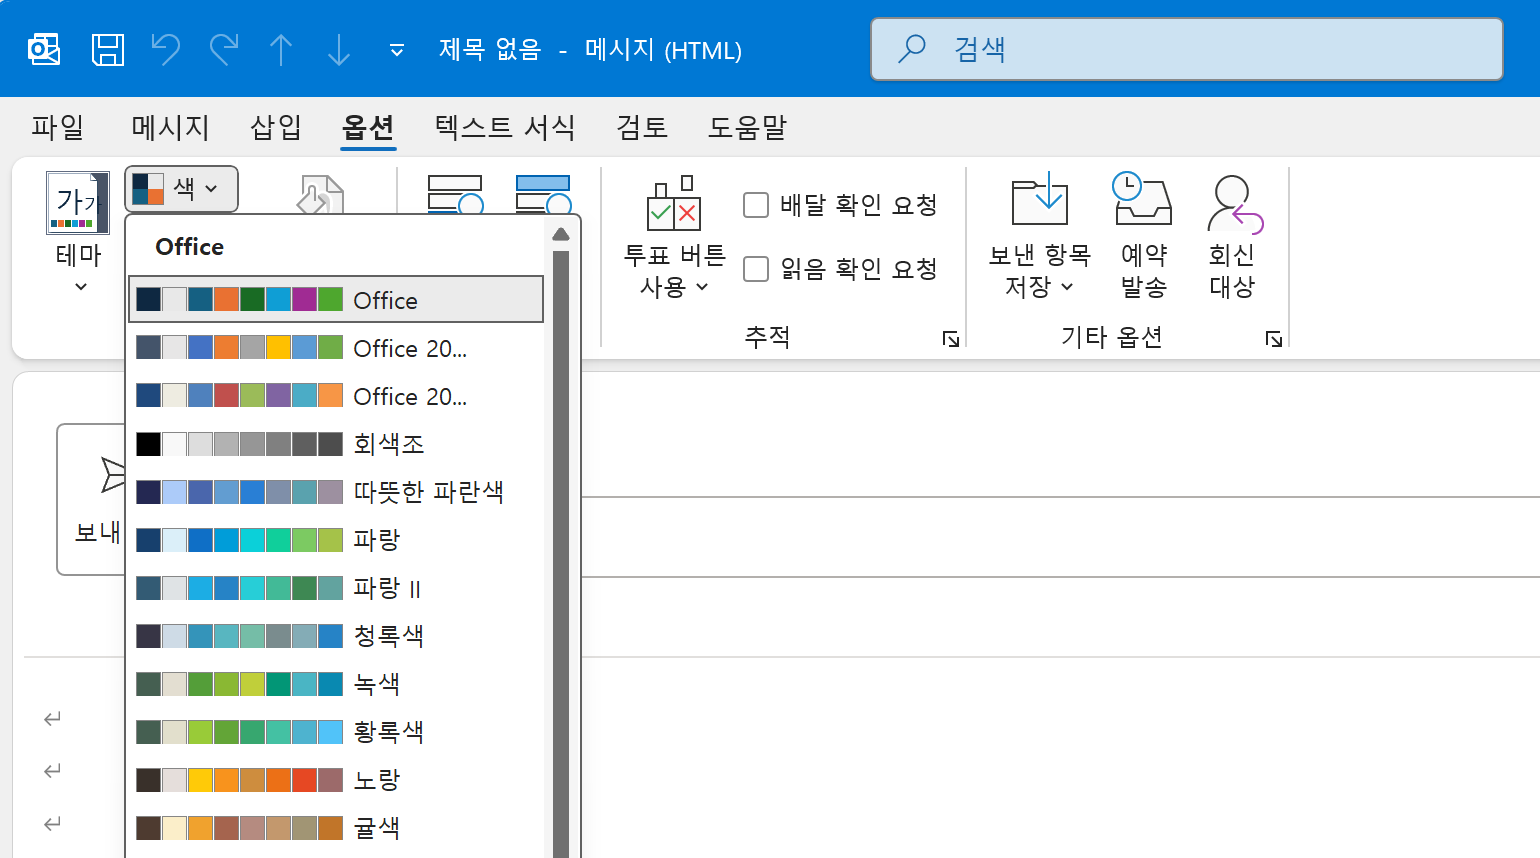Select the 파랑 color scheme
The width and height of the screenshot is (1540, 858).
tap(336, 539)
